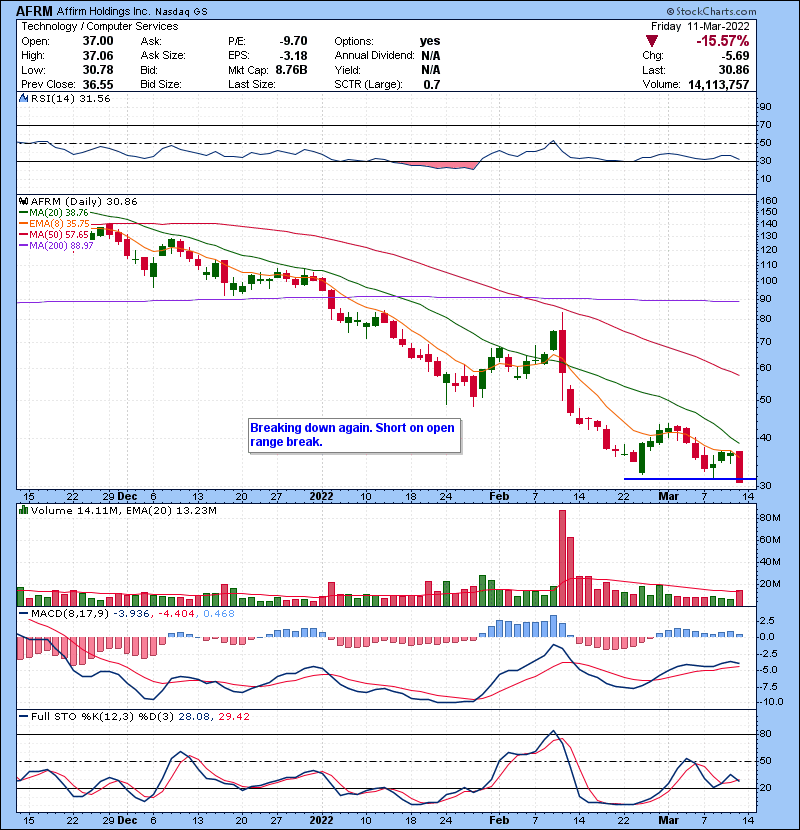Click the Chg value -5.69
Screen dimensions: 800x830
[x=735, y=56]
